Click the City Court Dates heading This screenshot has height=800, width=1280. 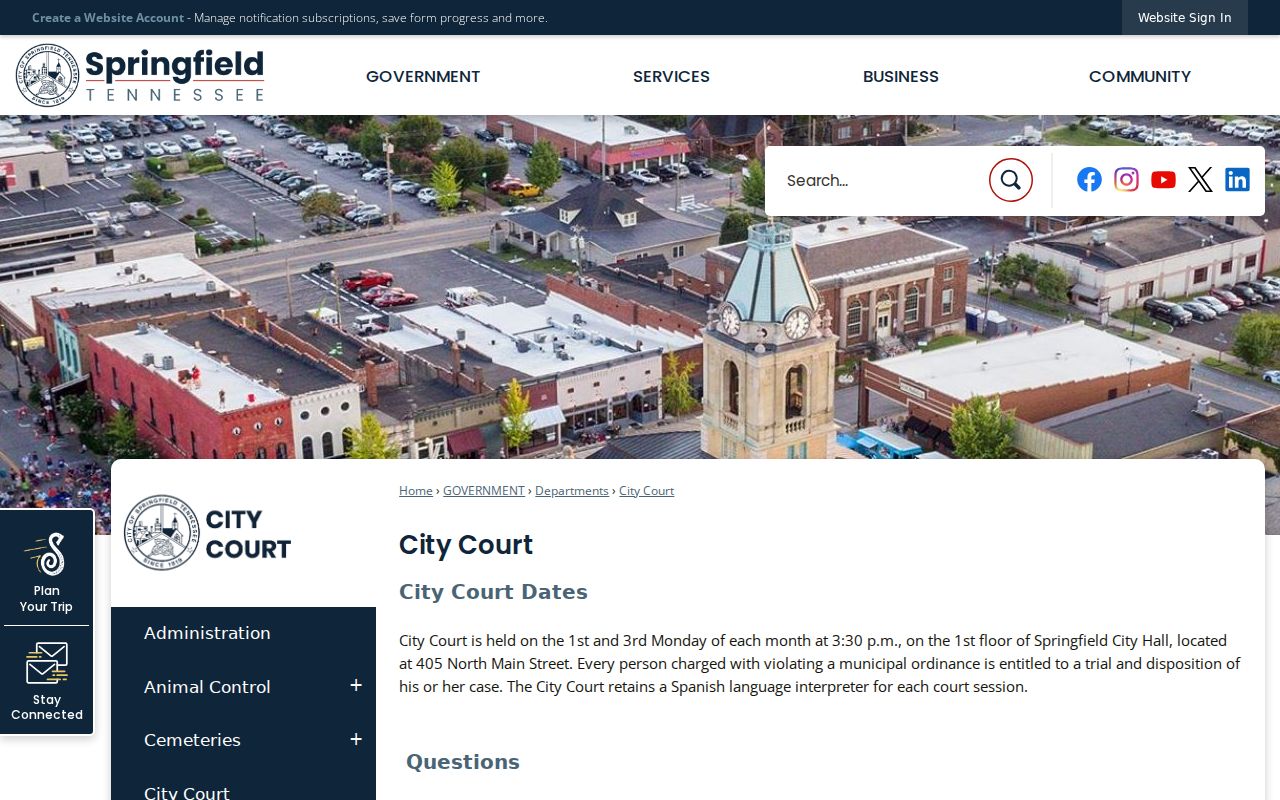[x=493, y=592]
